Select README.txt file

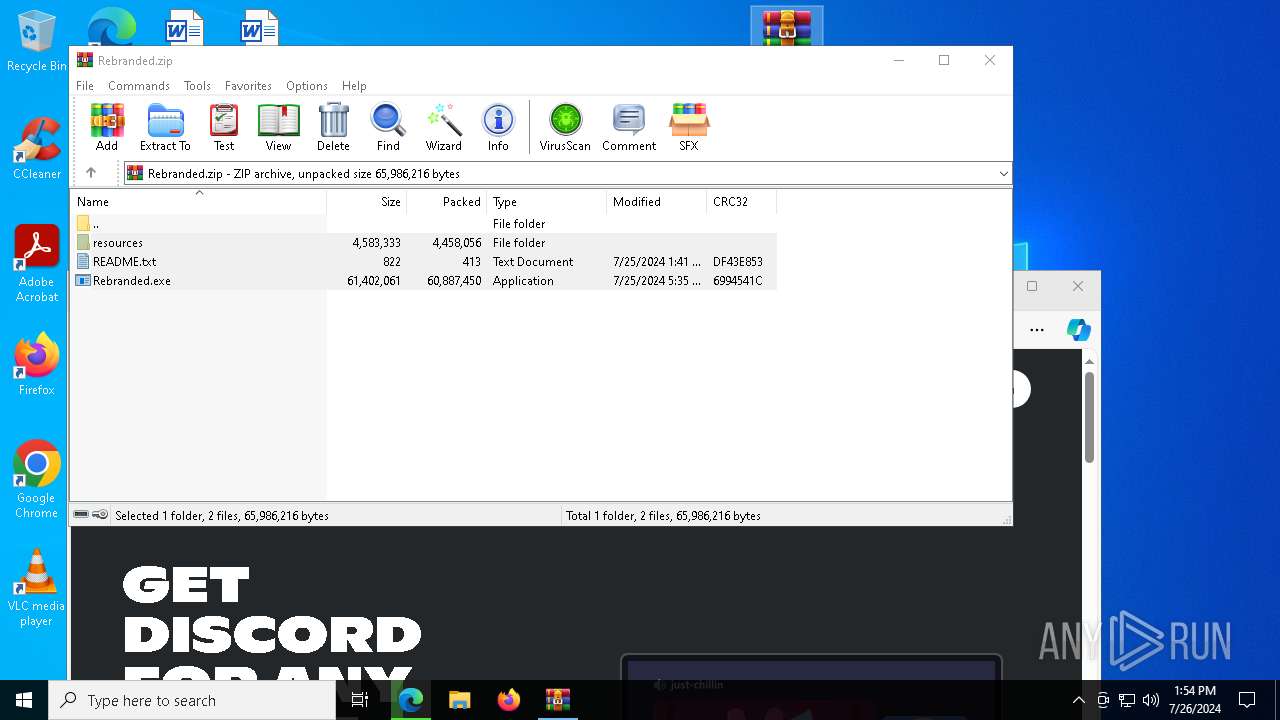tap(423, 262)
